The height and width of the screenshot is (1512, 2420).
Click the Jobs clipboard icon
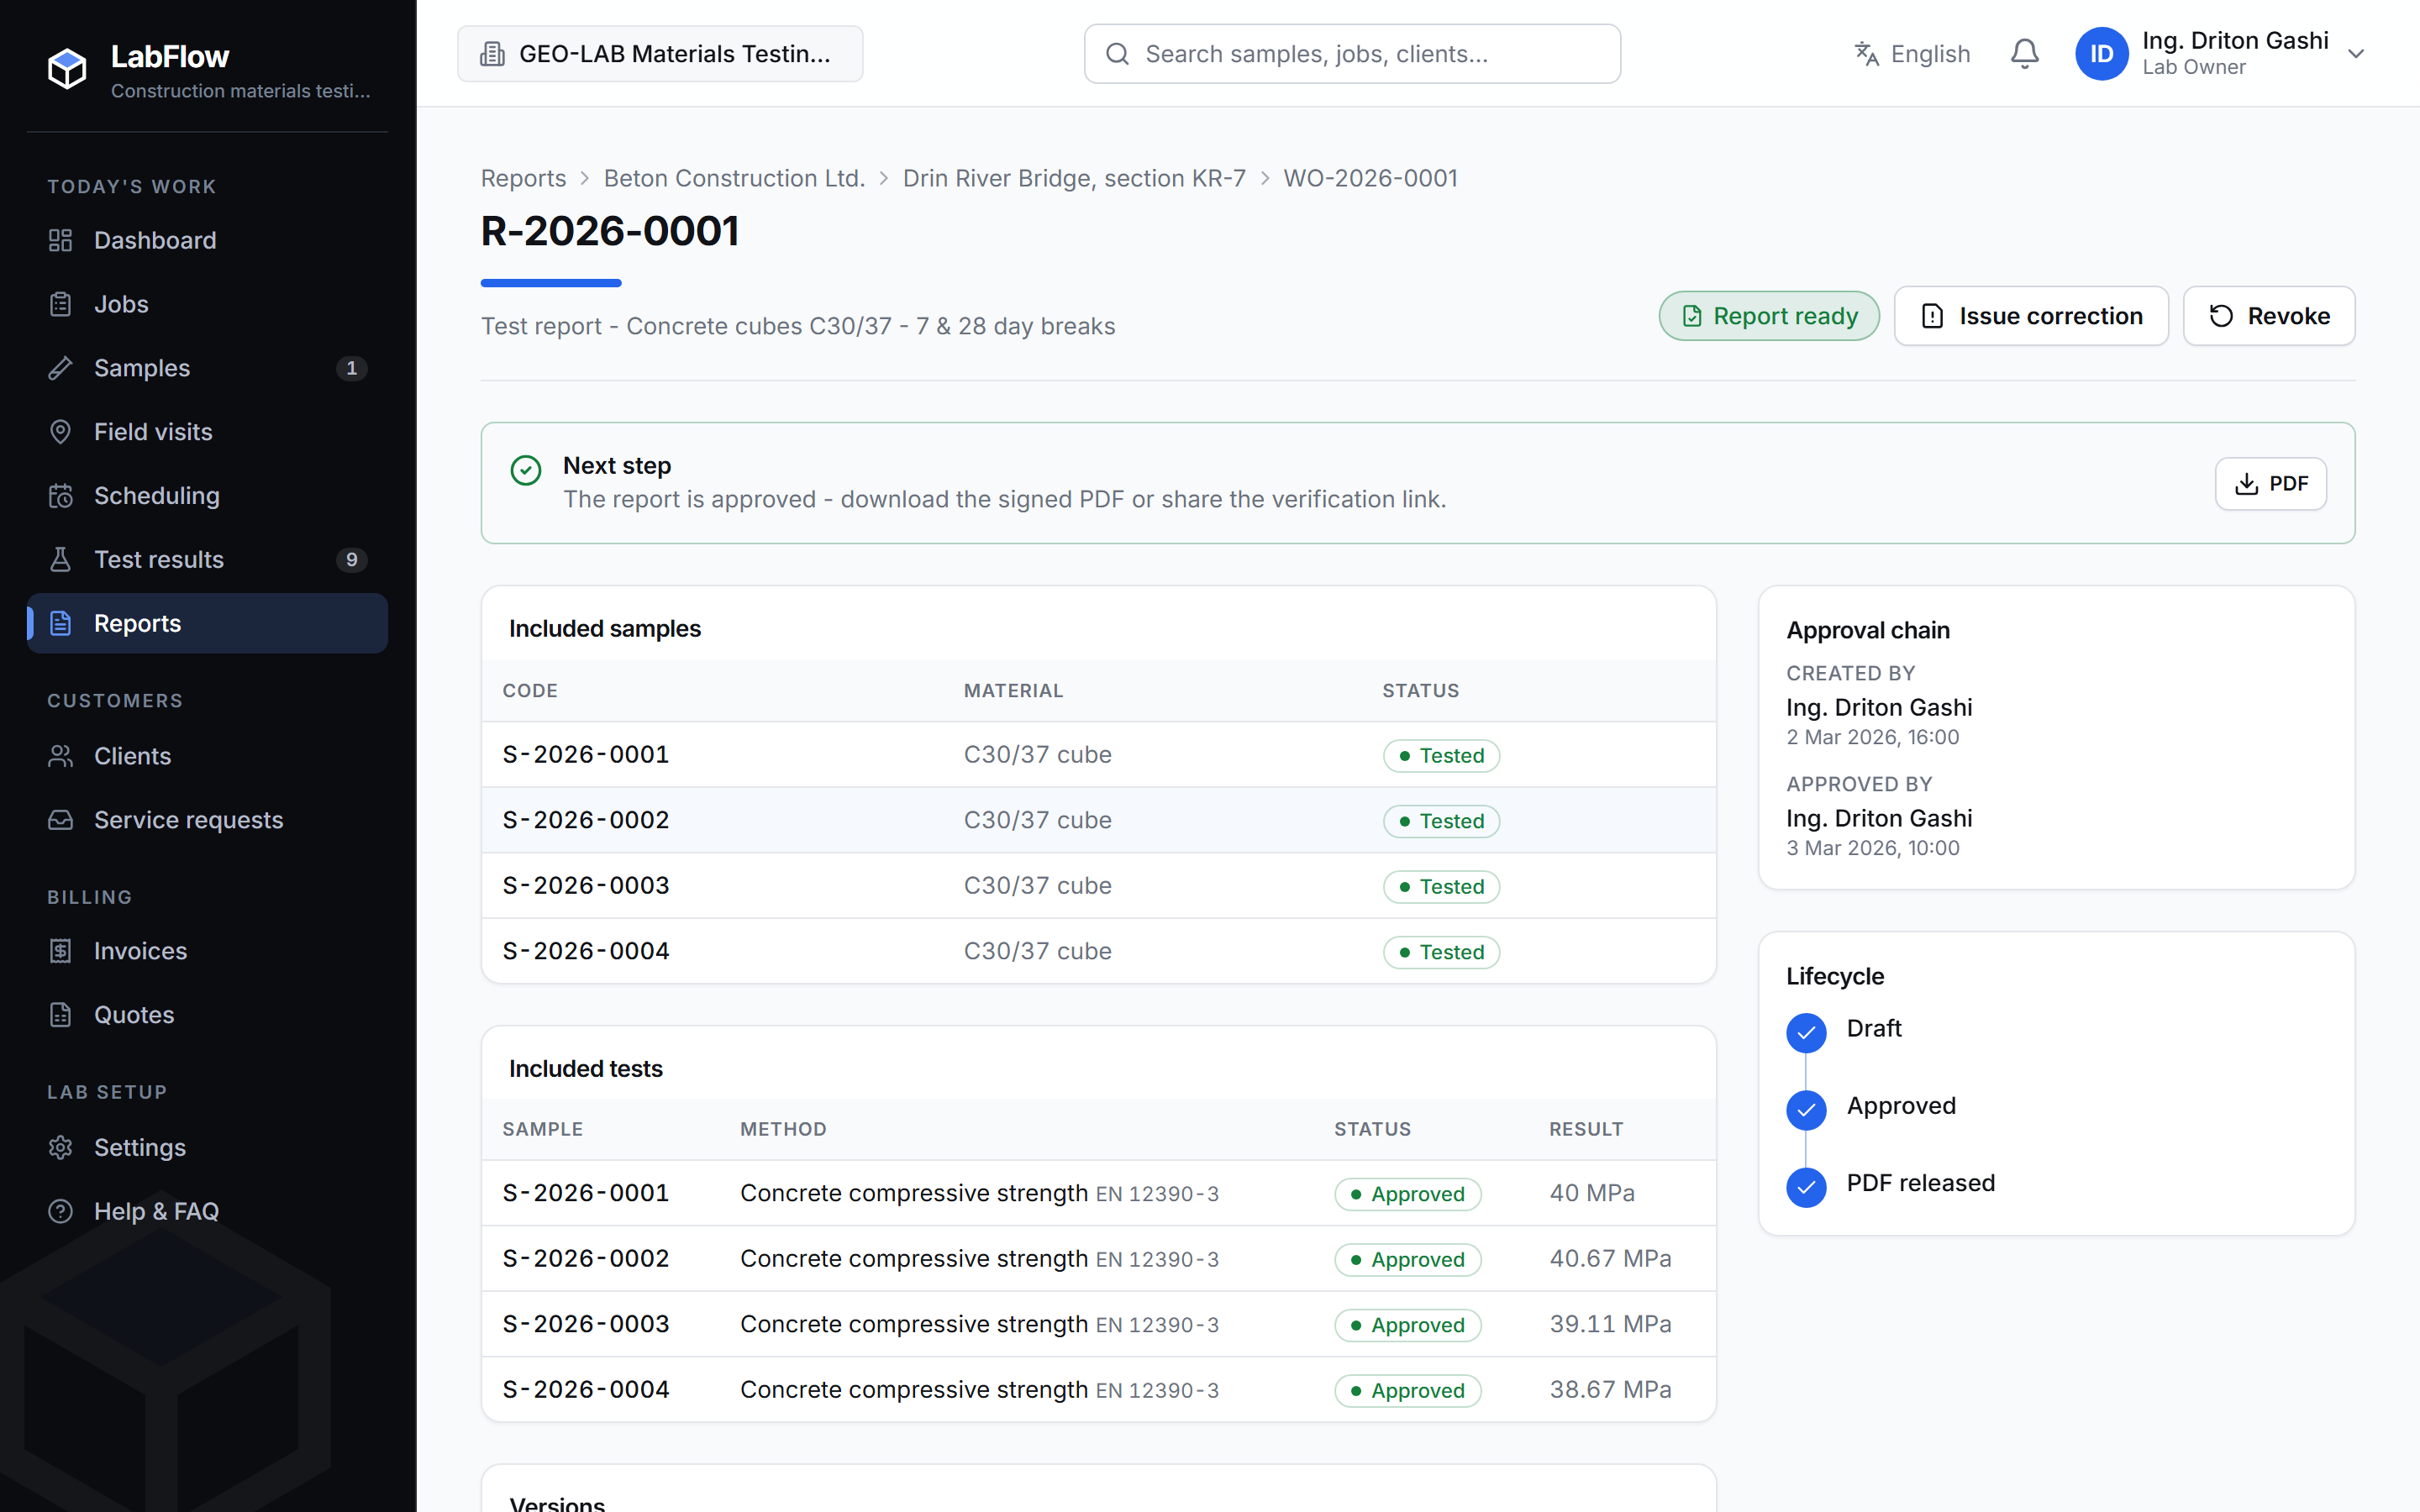click(61, 304)
